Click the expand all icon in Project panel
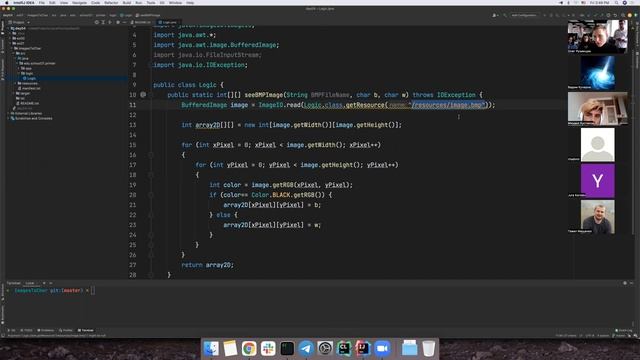This screenshot has width=640, height=360. (103, 22)
